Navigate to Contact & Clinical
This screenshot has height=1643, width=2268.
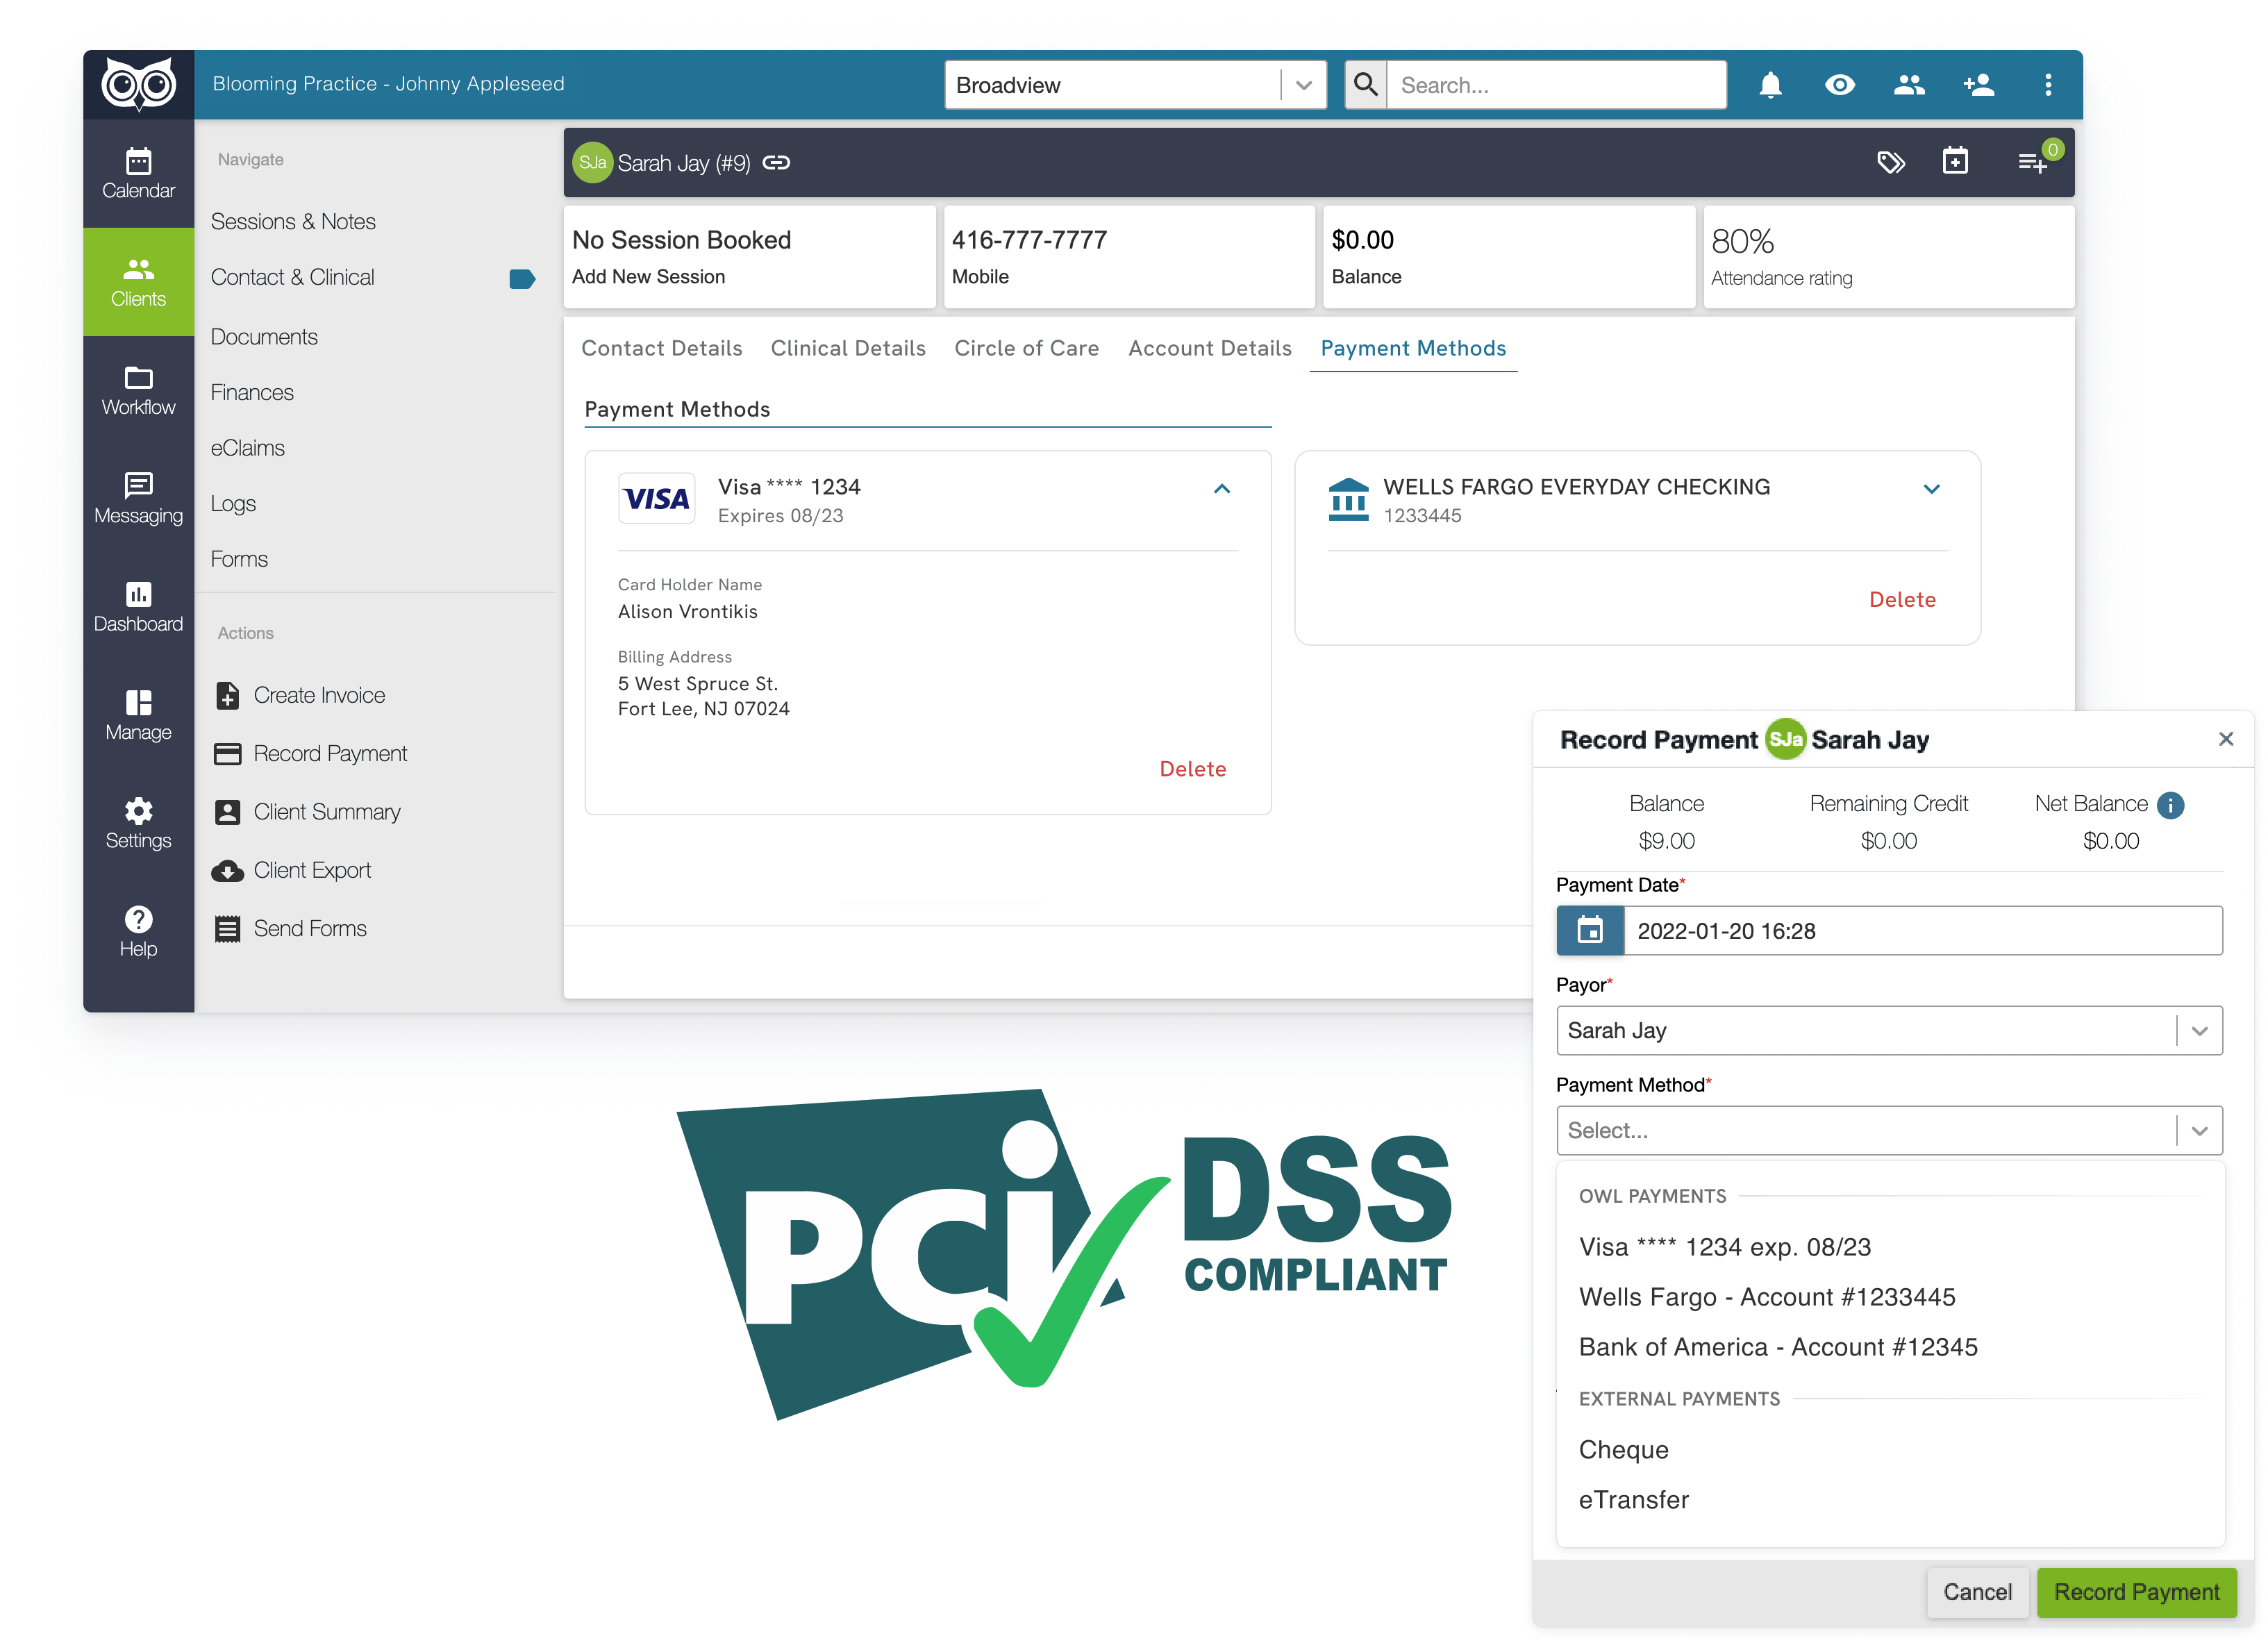click(x=292, y=277)
